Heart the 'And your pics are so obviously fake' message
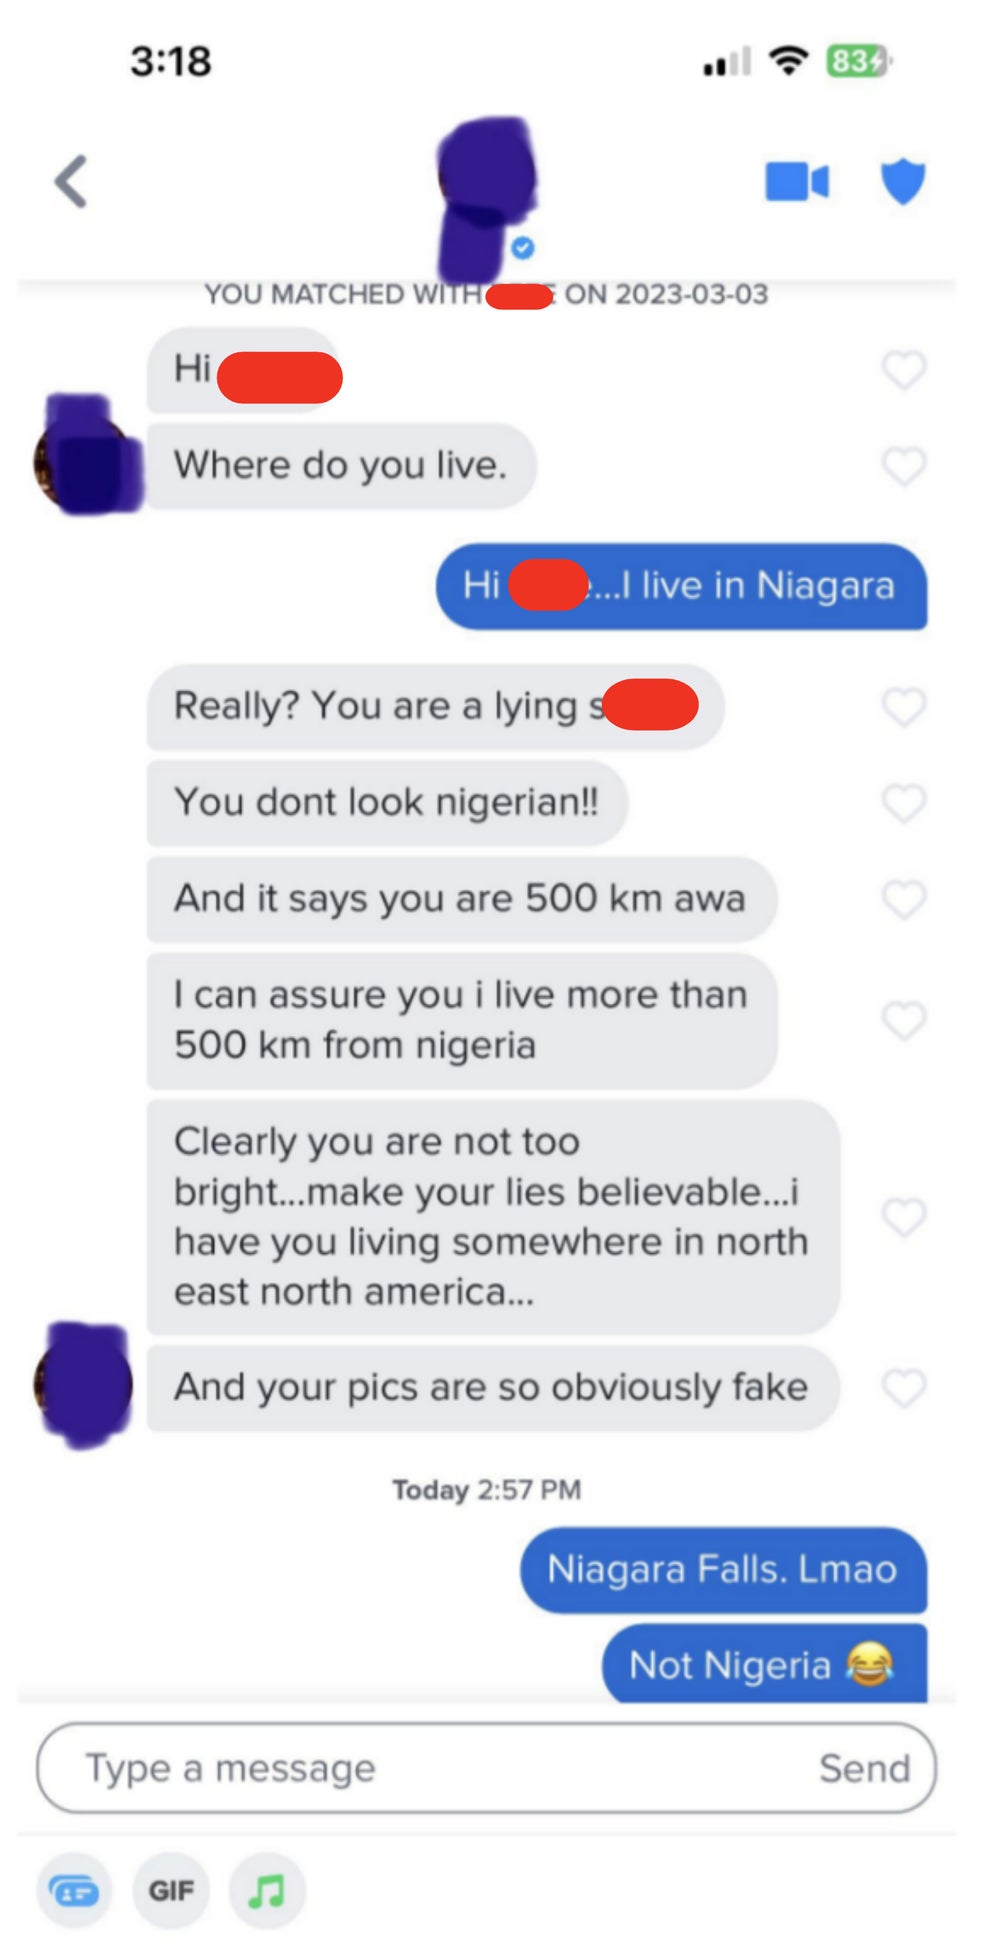Screen dimensions: 990x1957 pyautogui.click(x=904, y=1388)
